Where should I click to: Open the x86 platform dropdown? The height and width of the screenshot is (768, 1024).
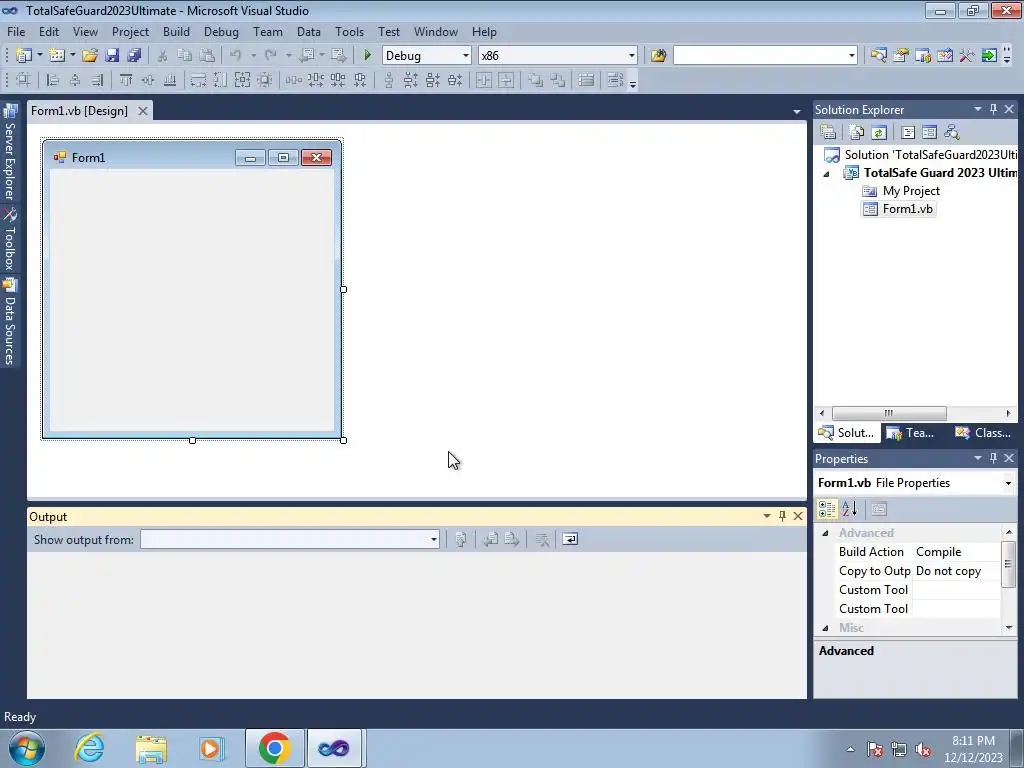(x=632, y=56)
